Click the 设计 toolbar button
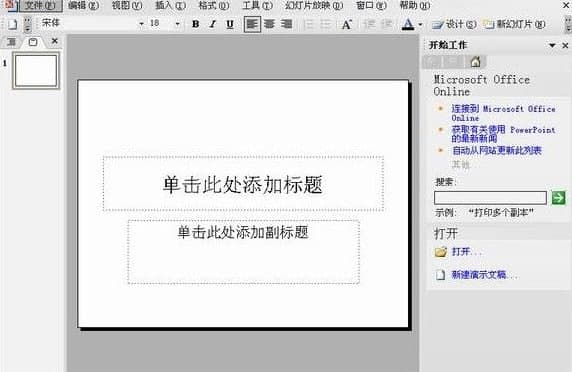572x372 pixels. pyautogui.click(x=455, y=24)
